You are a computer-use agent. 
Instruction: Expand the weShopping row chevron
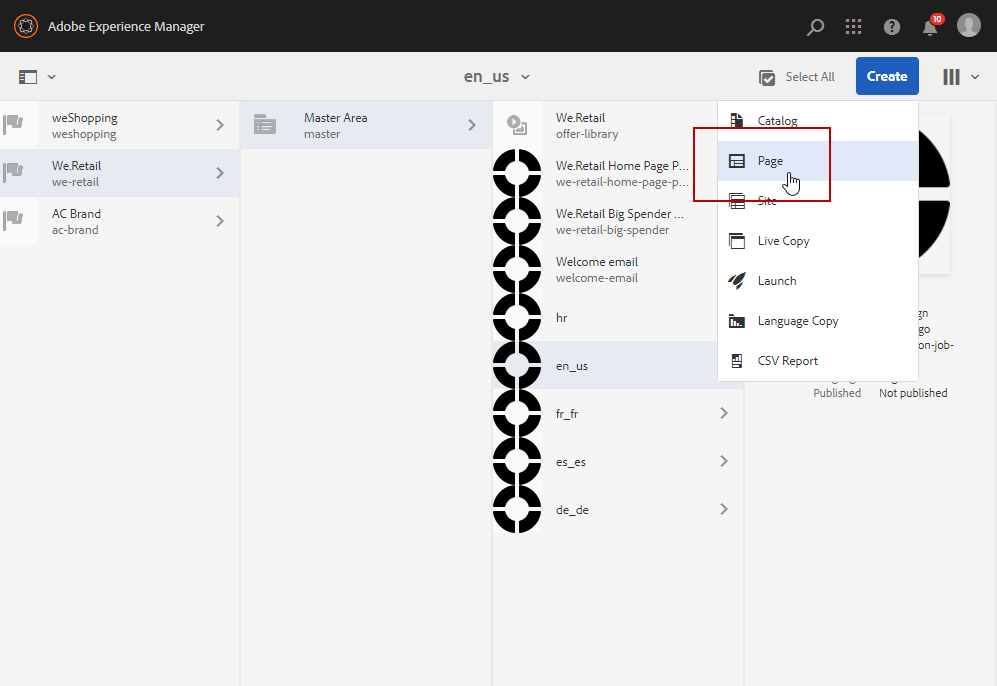(220, 125)
